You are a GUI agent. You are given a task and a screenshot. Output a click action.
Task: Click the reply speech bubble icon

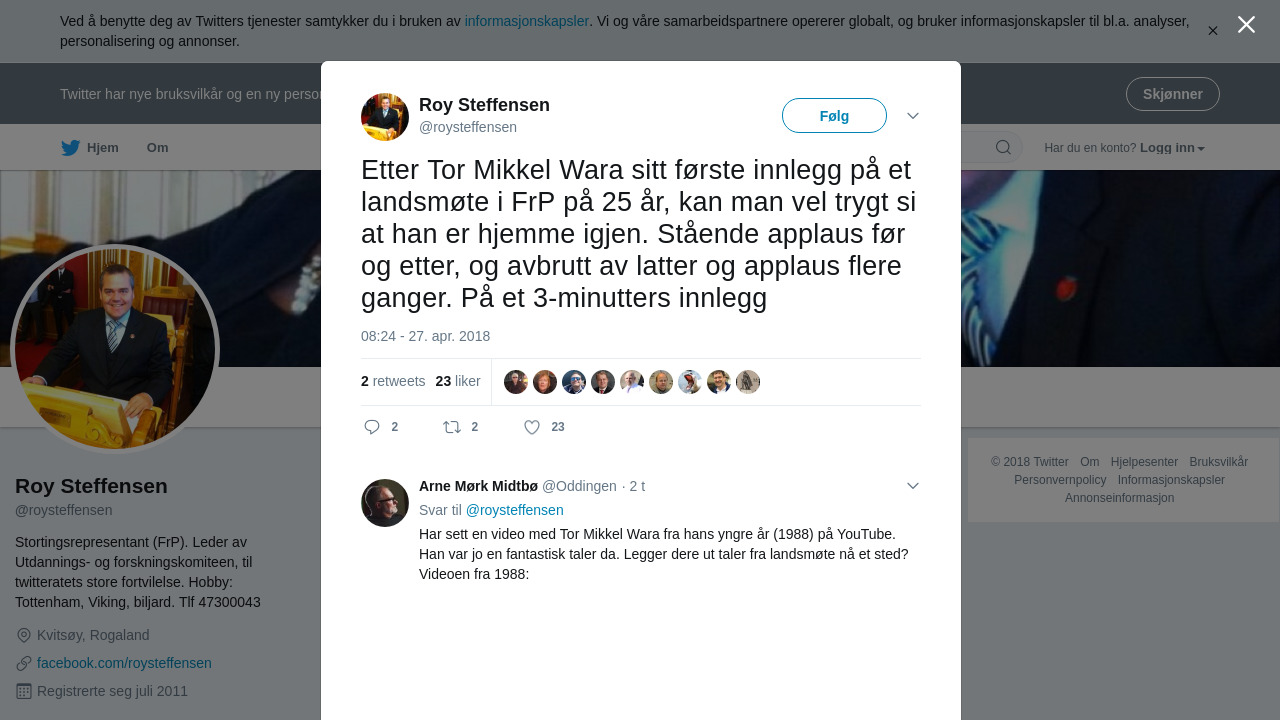point(372,427)
